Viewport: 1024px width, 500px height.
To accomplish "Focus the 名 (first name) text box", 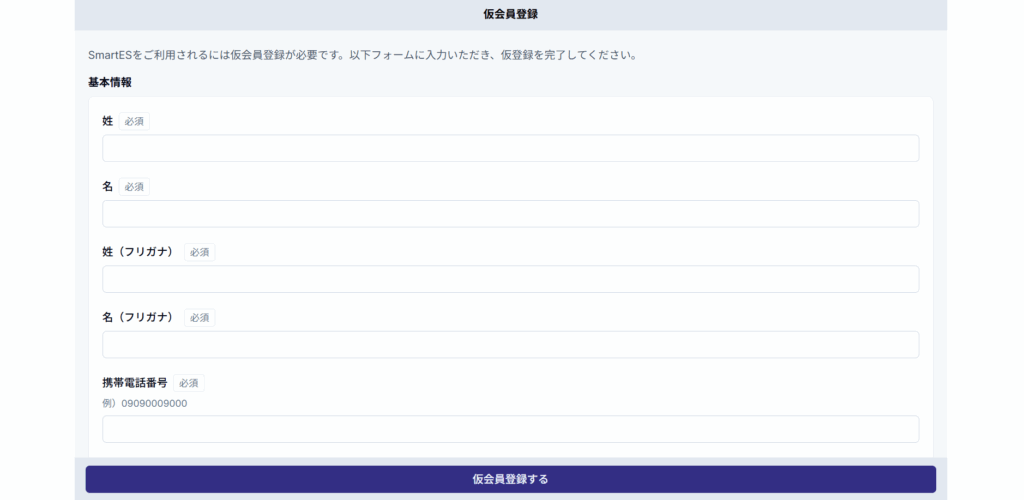I will [x=510, y=214].
